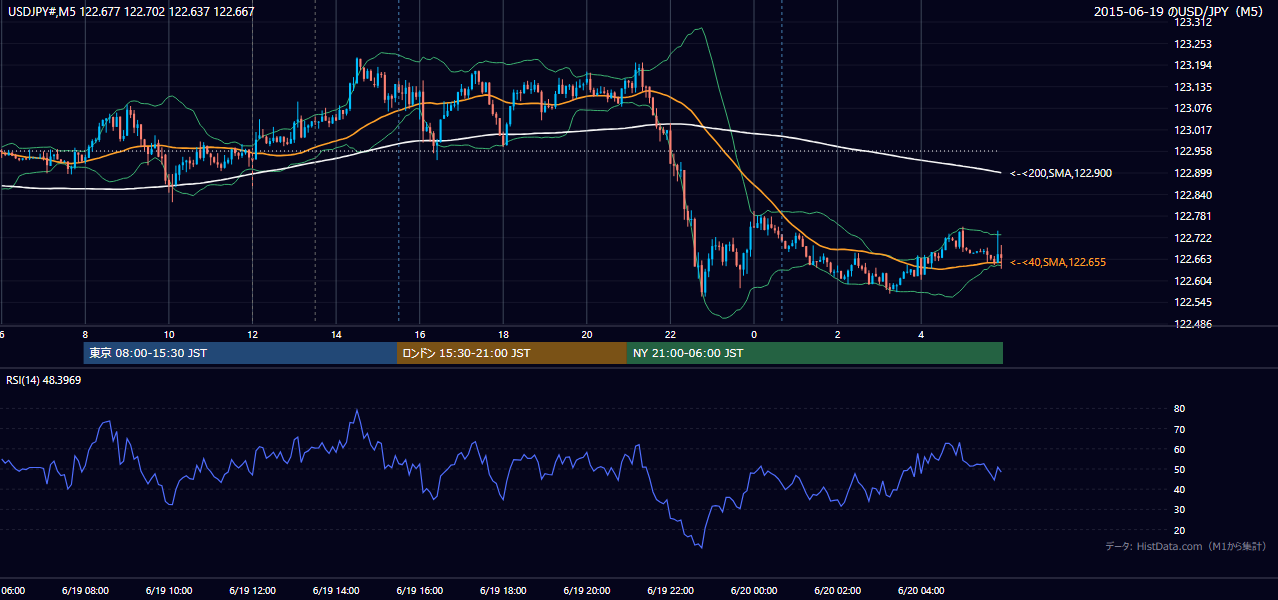Click RSI scale value 80
This screenshot has height=600, width=1278.
tap(1180, 409)
